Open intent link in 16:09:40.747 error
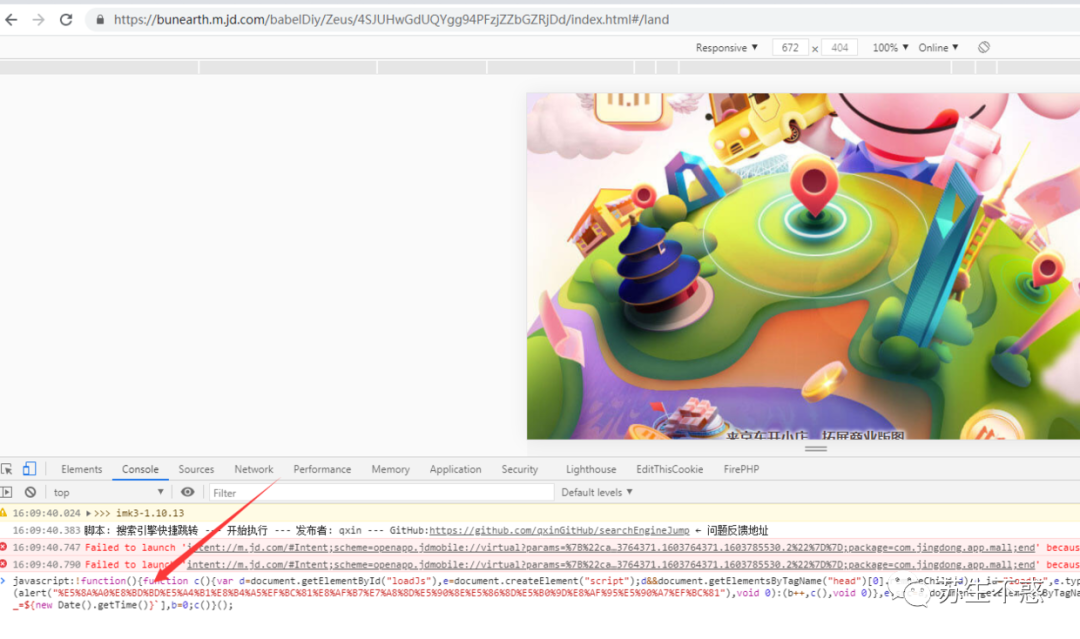This screenshot has height=639, width=1080. (611, 547)
